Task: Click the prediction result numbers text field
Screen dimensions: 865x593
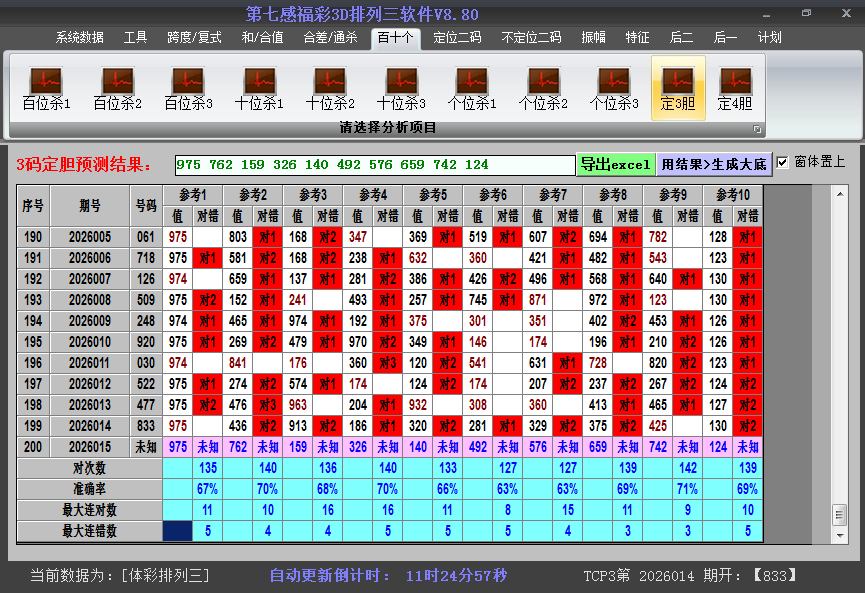Action: point(374,164)
